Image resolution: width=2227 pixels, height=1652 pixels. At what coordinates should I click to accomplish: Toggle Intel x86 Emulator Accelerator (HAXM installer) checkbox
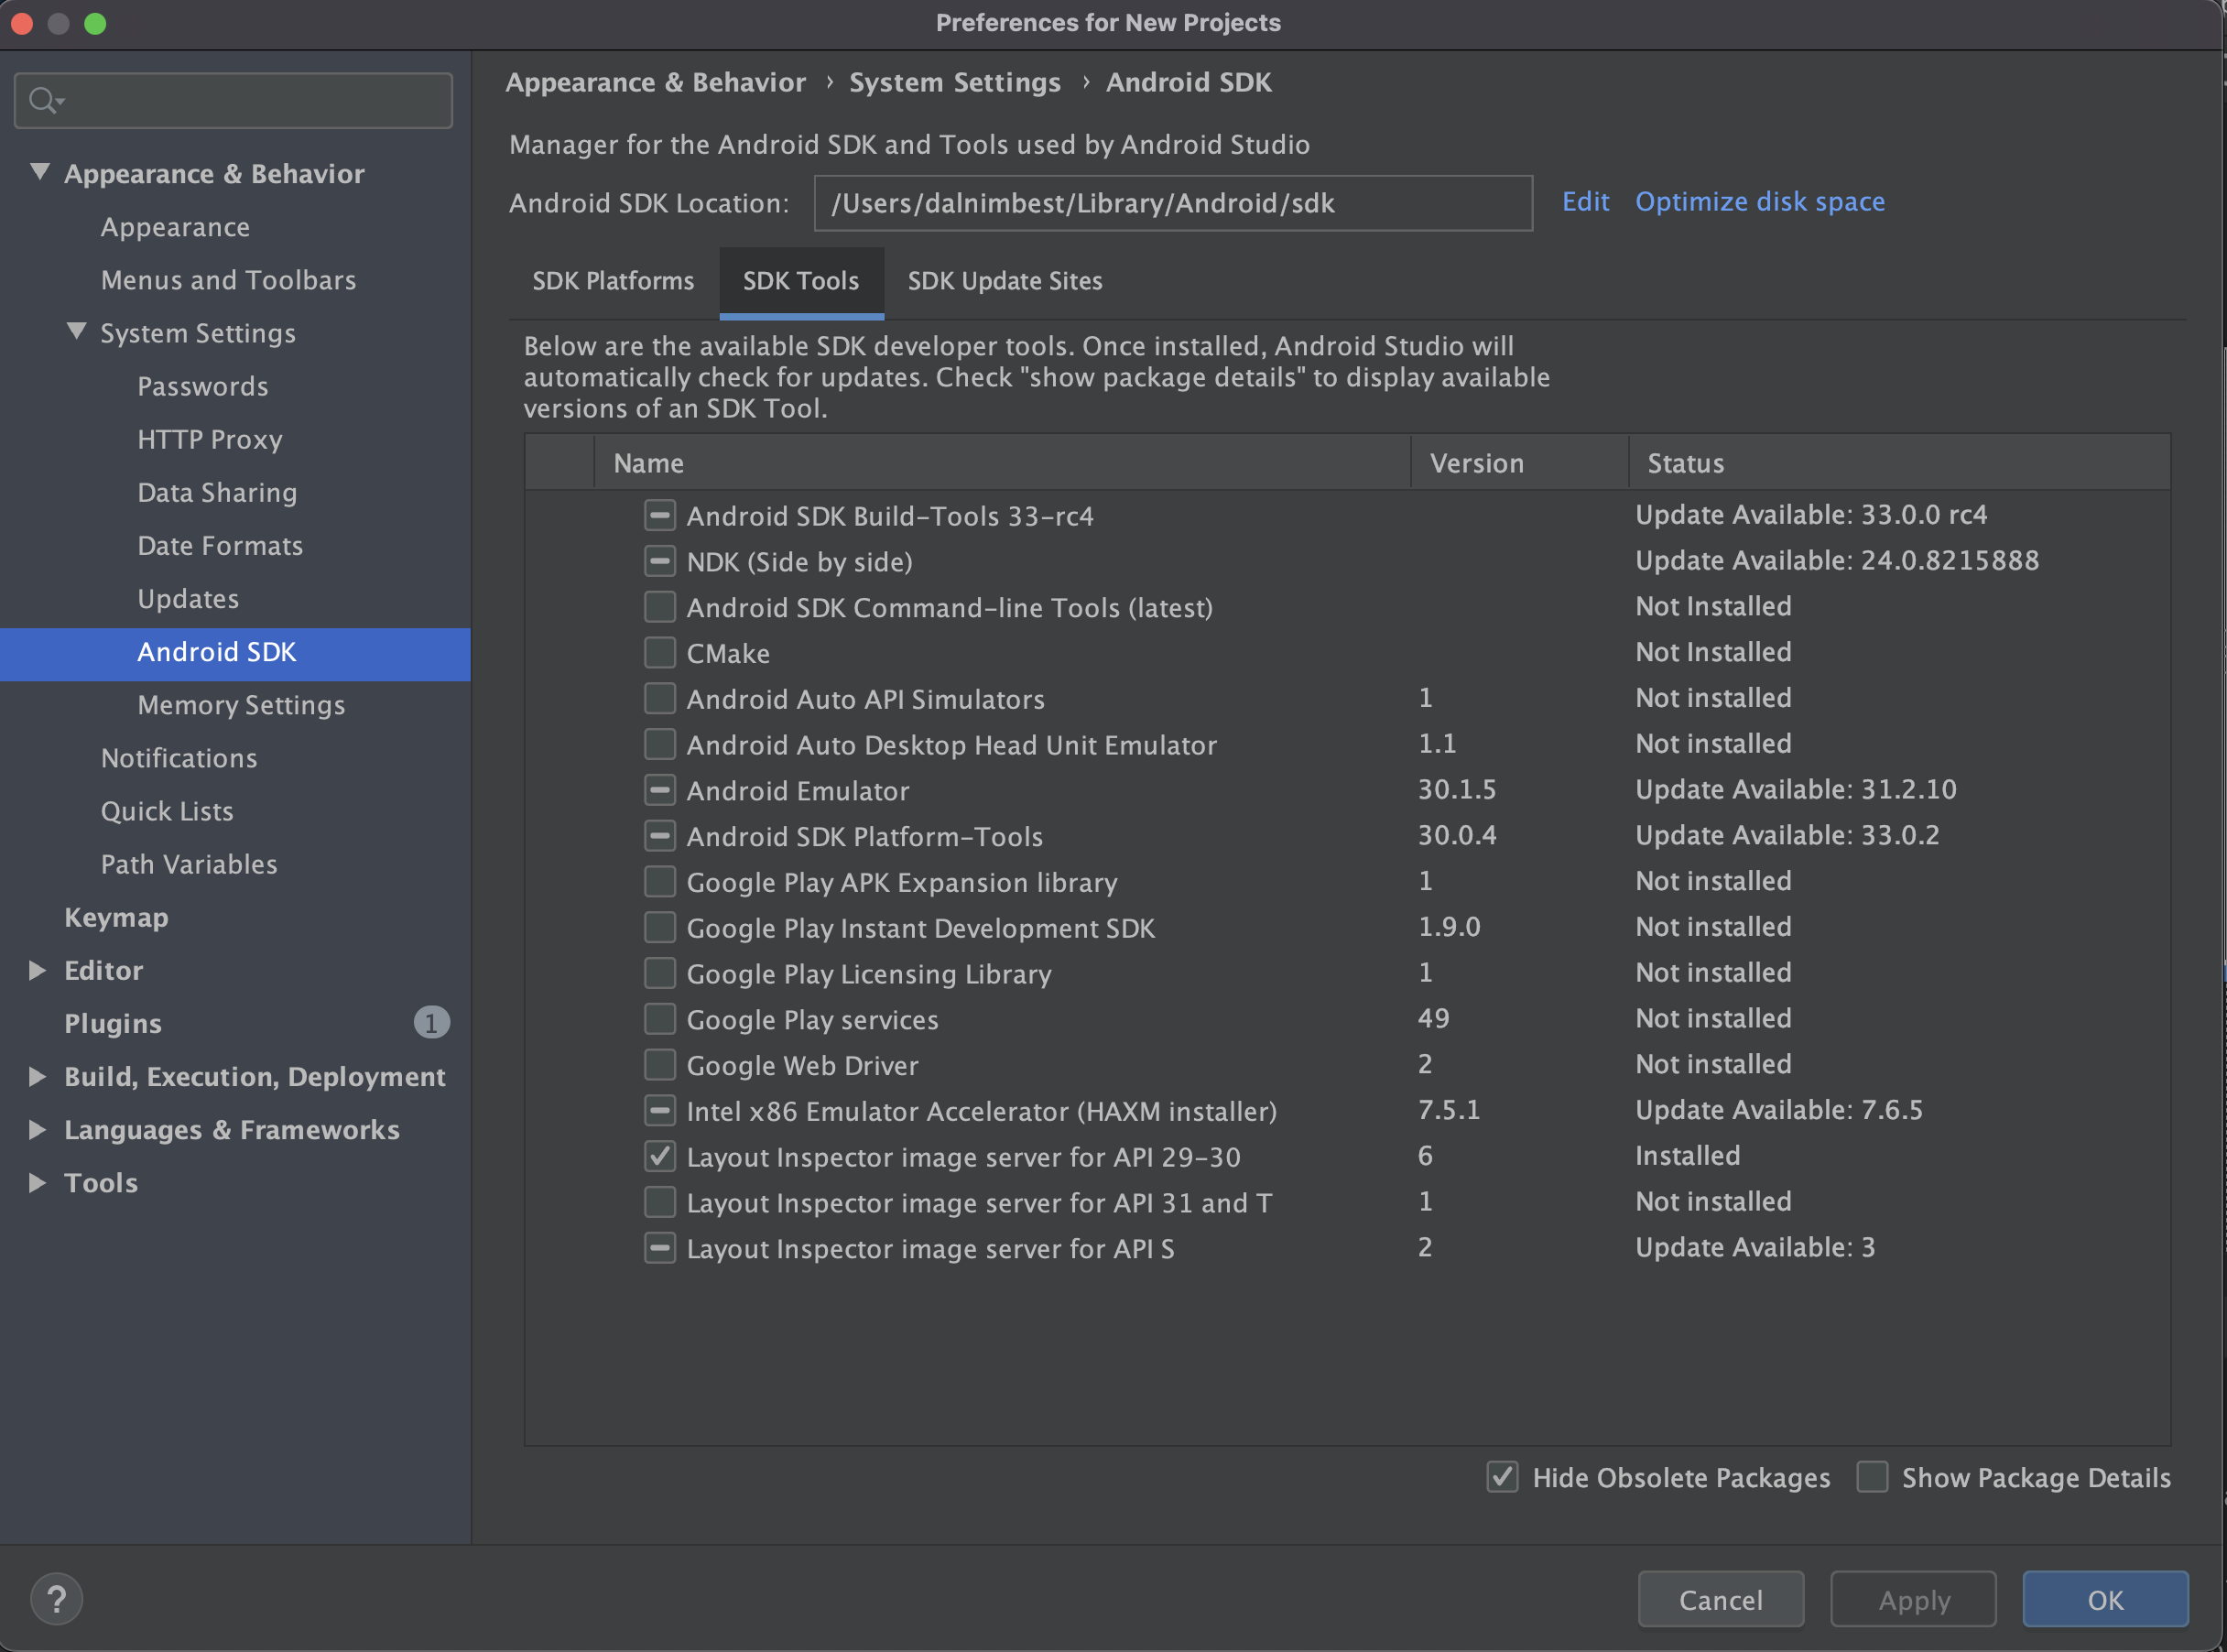pyautogui.click(x=660, y=1110)
